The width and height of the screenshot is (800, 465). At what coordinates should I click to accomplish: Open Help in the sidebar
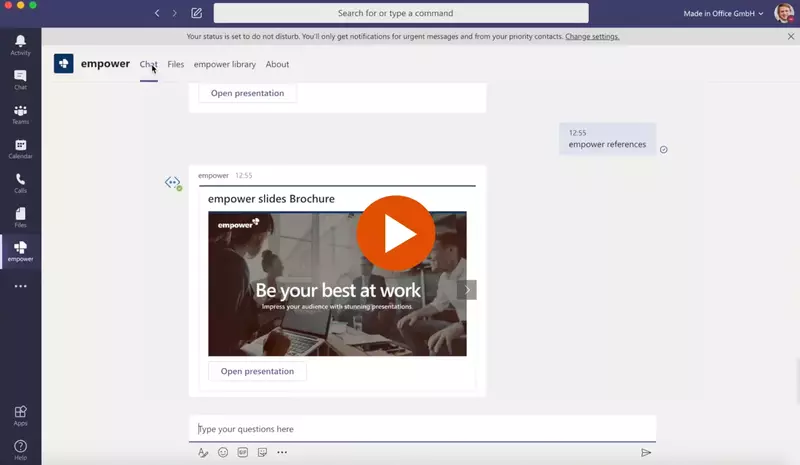(x=20, y=450)
